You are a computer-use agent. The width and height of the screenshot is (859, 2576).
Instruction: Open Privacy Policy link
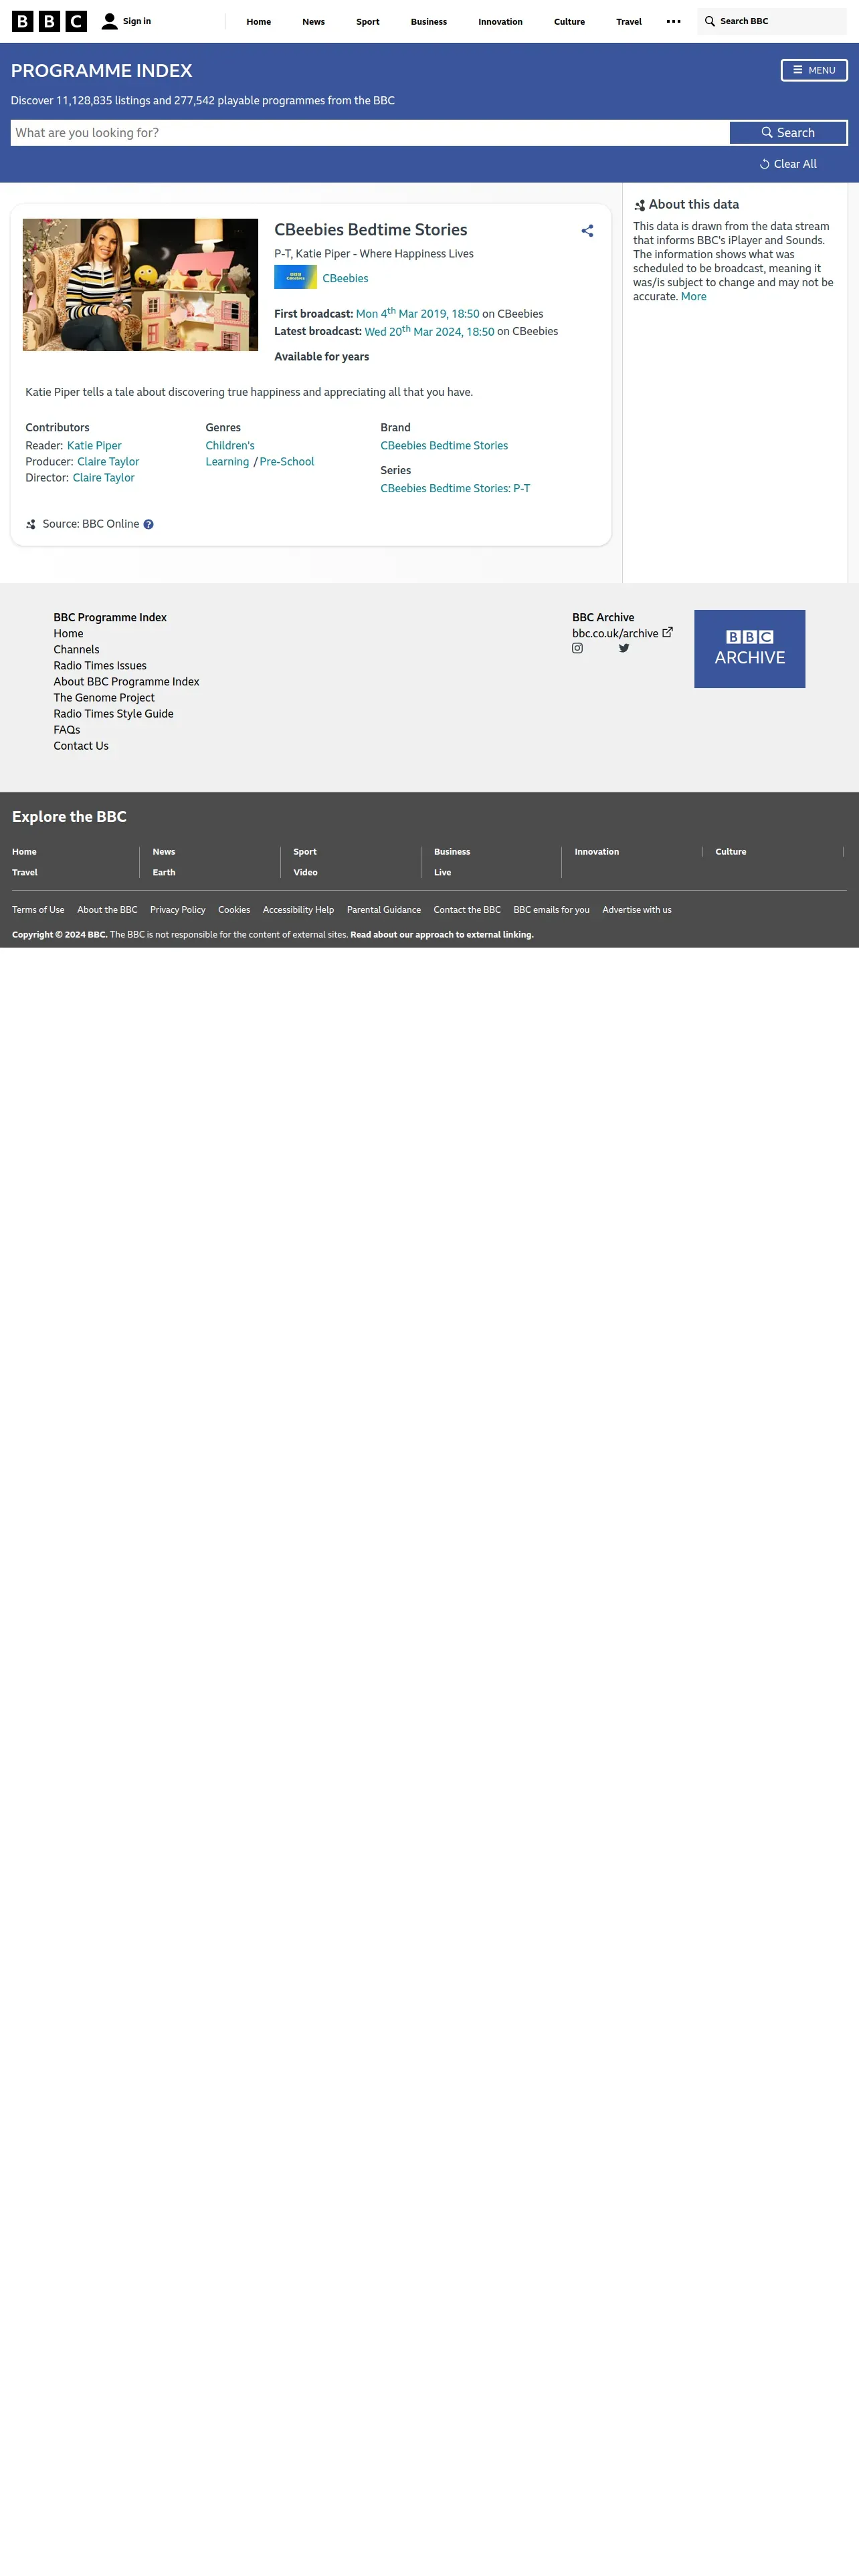[x=178, y=910]
